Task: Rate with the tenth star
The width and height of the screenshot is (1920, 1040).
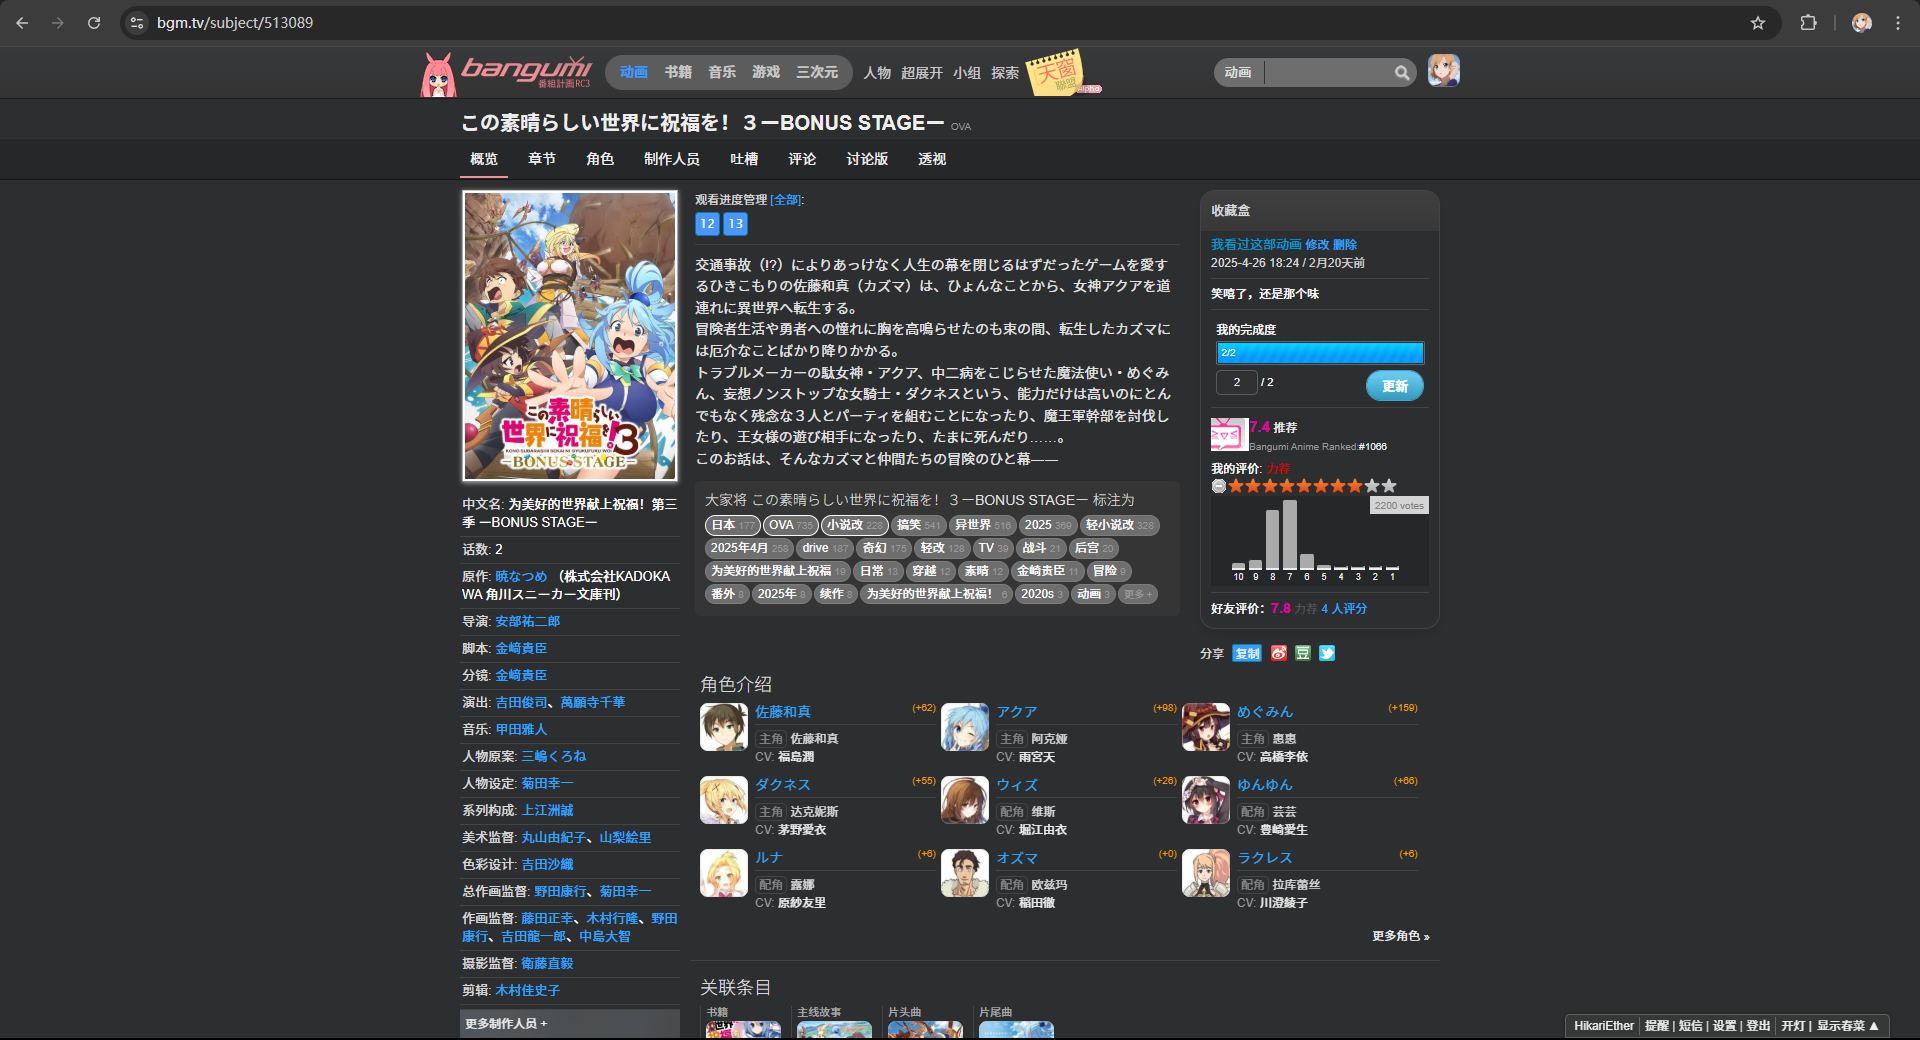Action: tap(1389, 486)
